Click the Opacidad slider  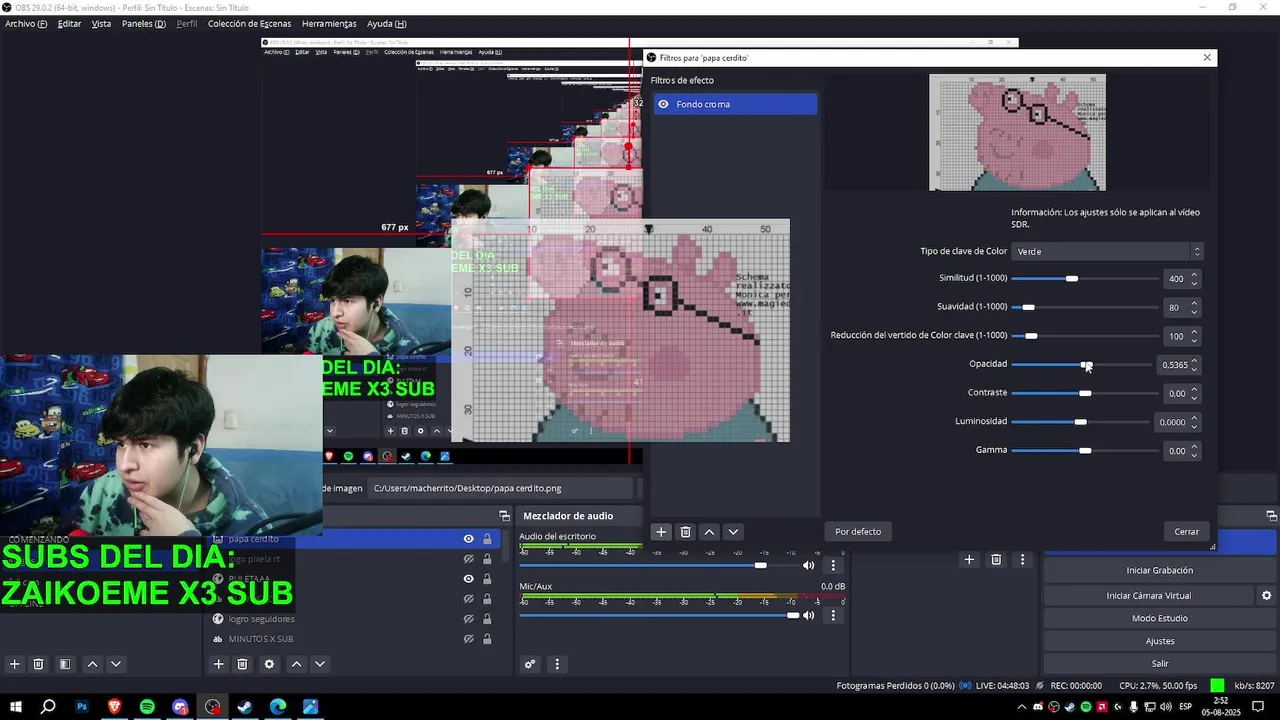[1084, 364]
